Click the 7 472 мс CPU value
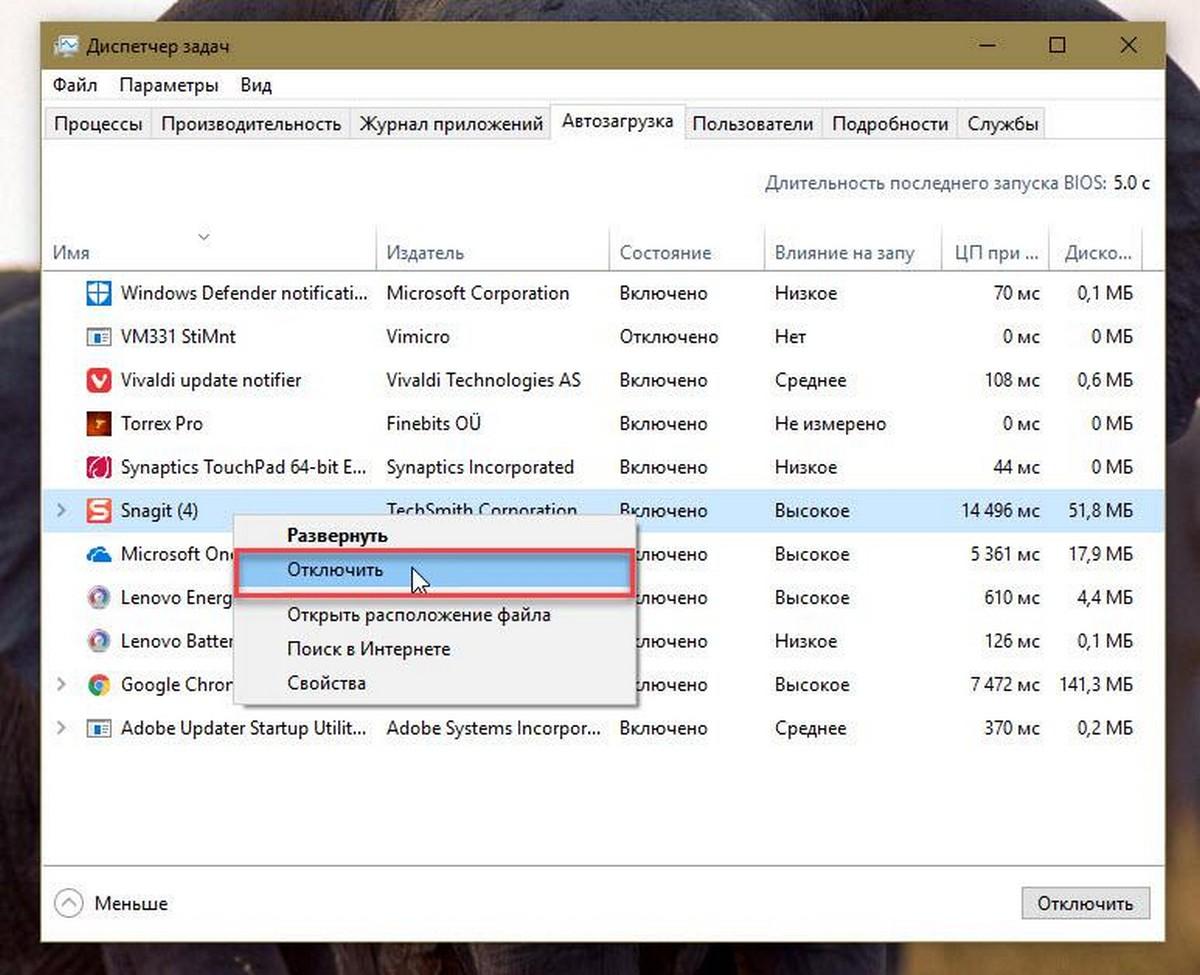This screenshot has height=975, width=1200. pyautogui.click(x=1005, y=685)
